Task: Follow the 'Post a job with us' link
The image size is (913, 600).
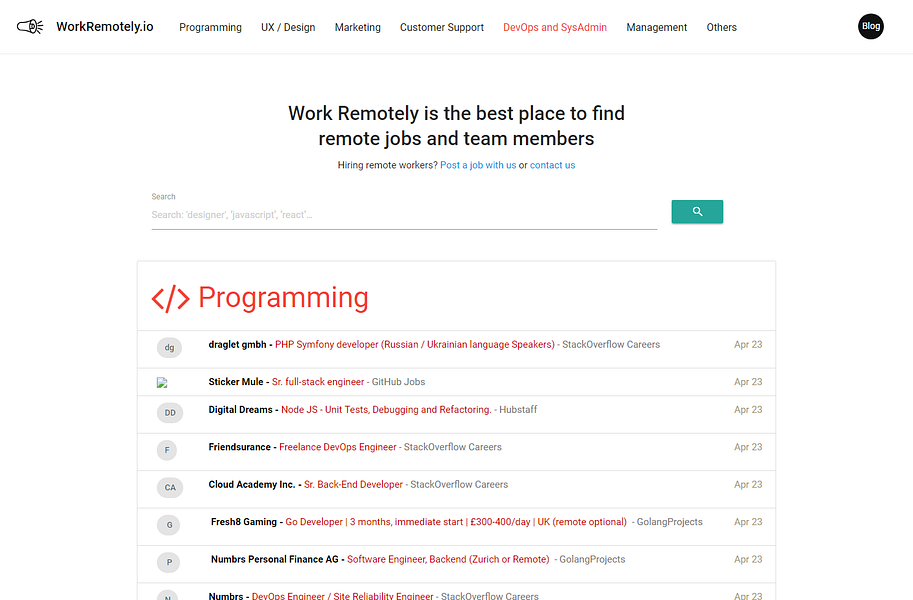Action: point(478,165)
